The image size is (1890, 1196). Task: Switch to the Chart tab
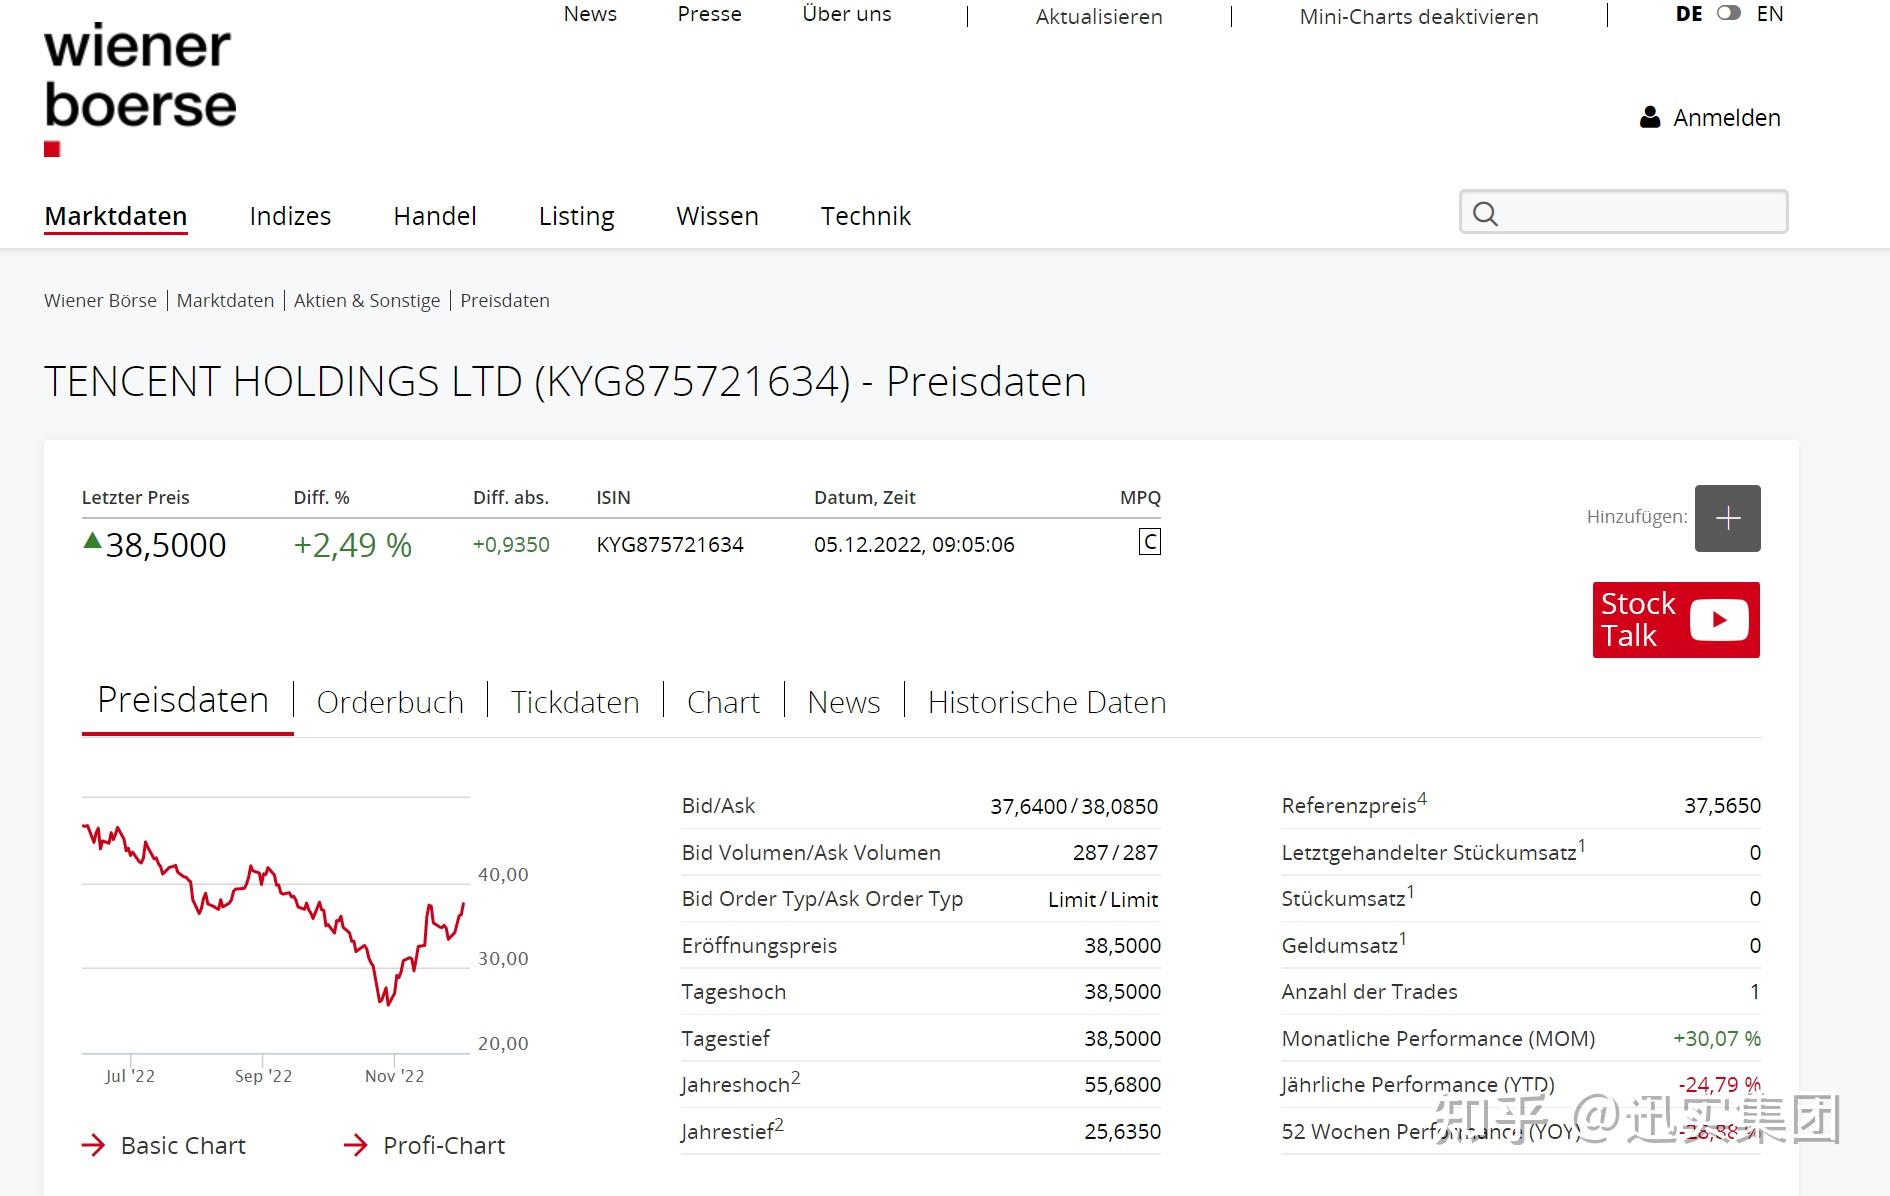(x=723, y=702)
